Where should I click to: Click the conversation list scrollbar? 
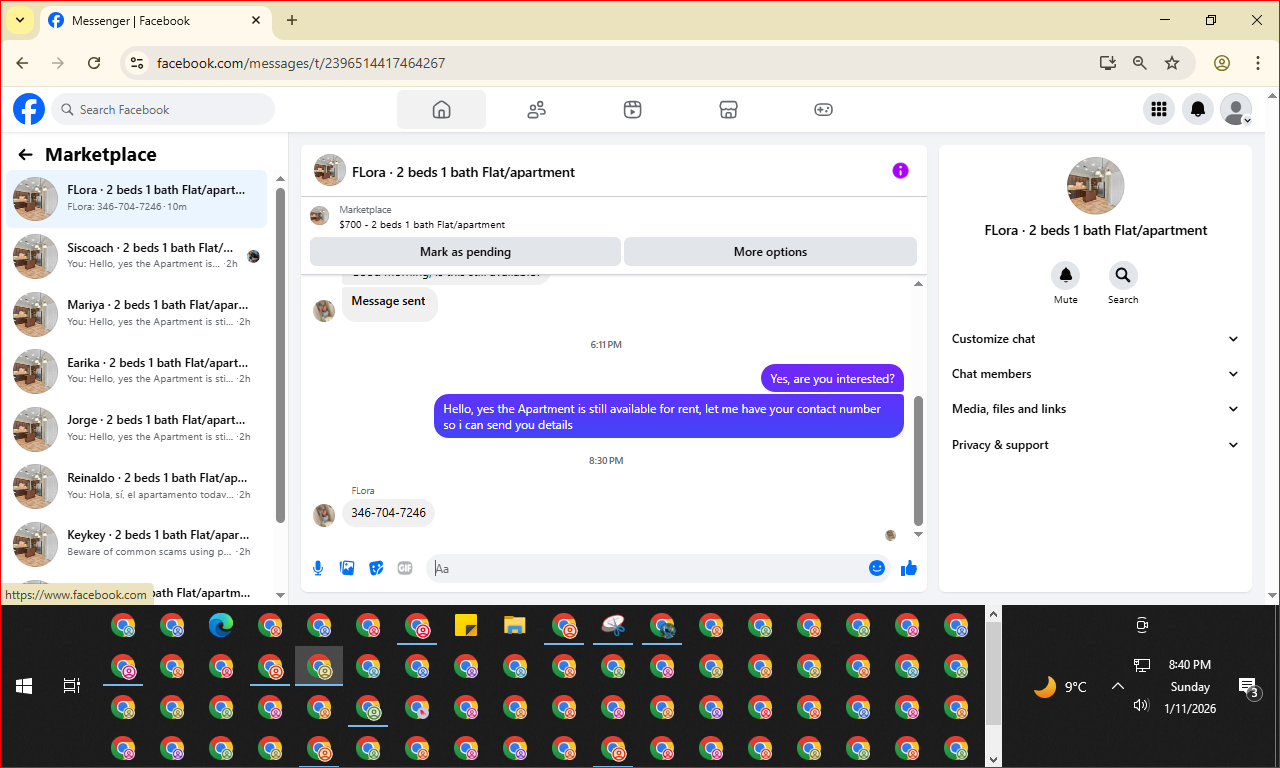280,355
